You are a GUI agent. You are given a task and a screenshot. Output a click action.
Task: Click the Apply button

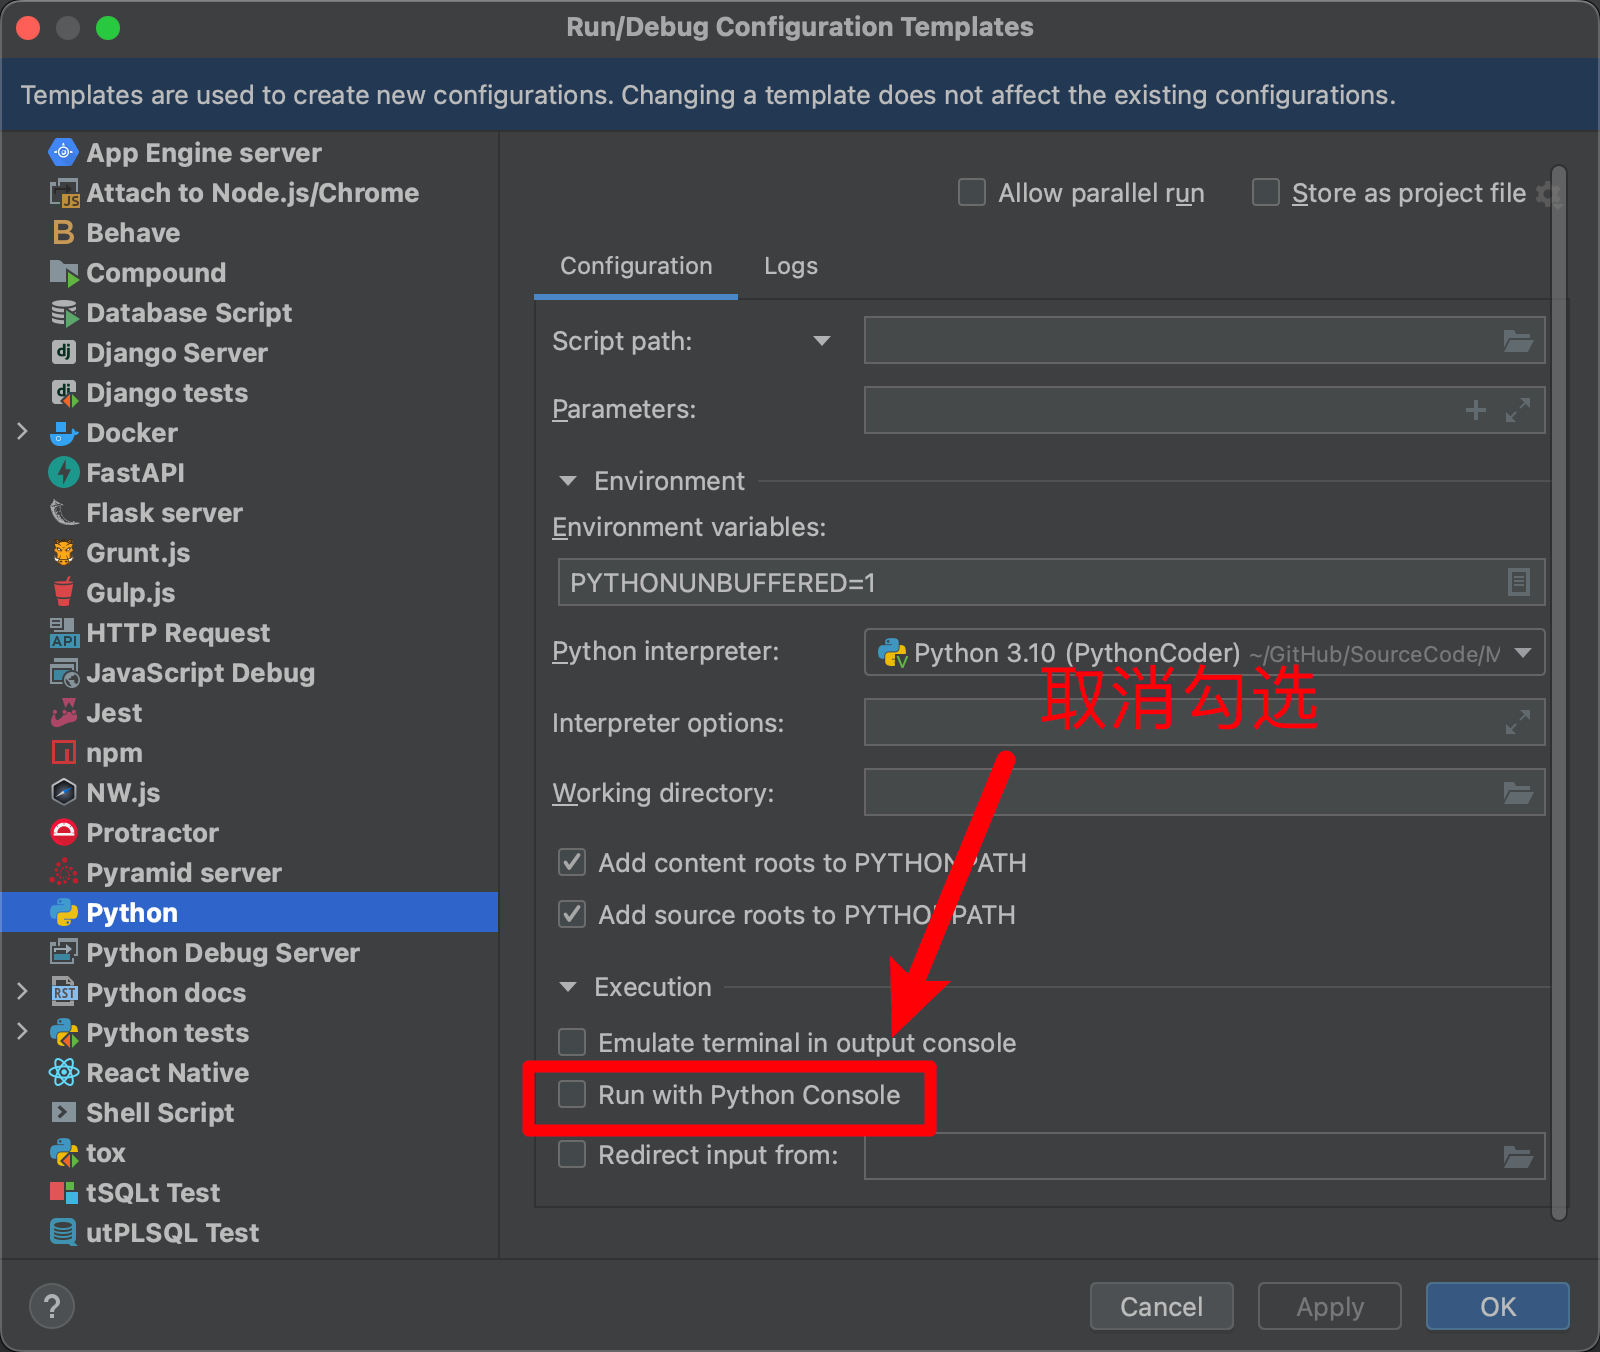1330,1306
